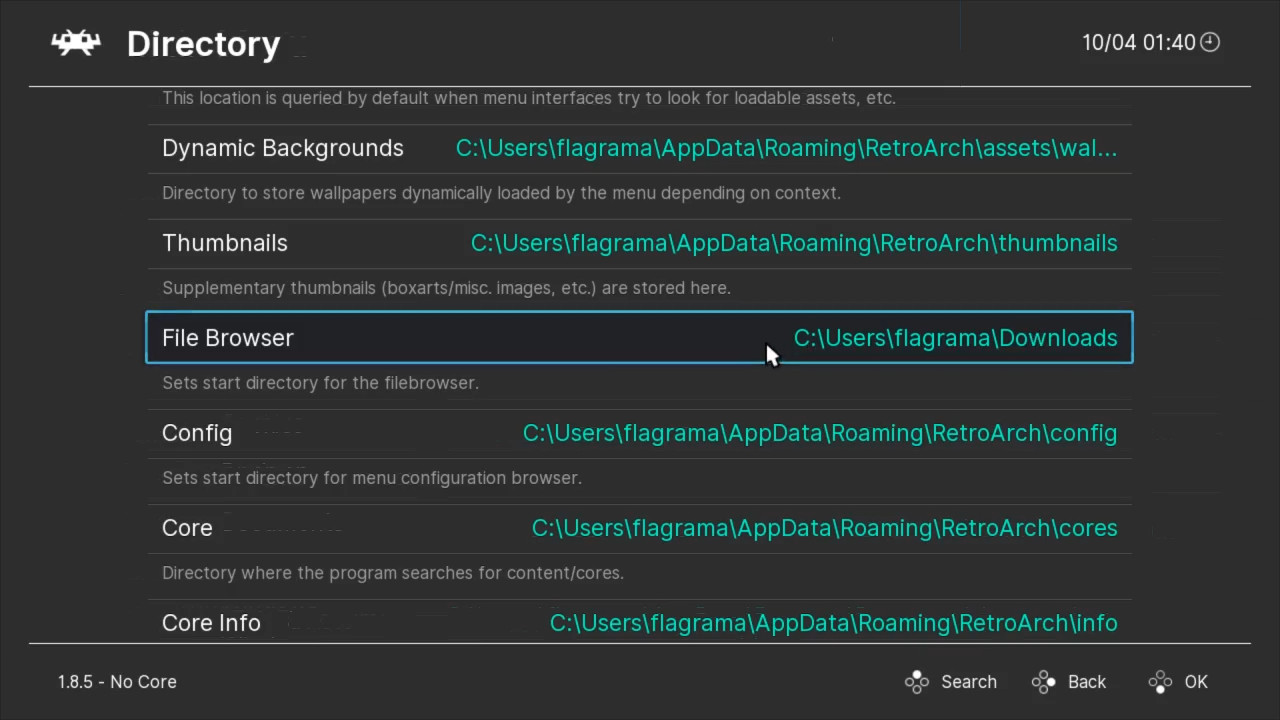Click the RetroArch invader logo icon
The height and width of the screenshot is (720, 1280).
coord(76,43)
